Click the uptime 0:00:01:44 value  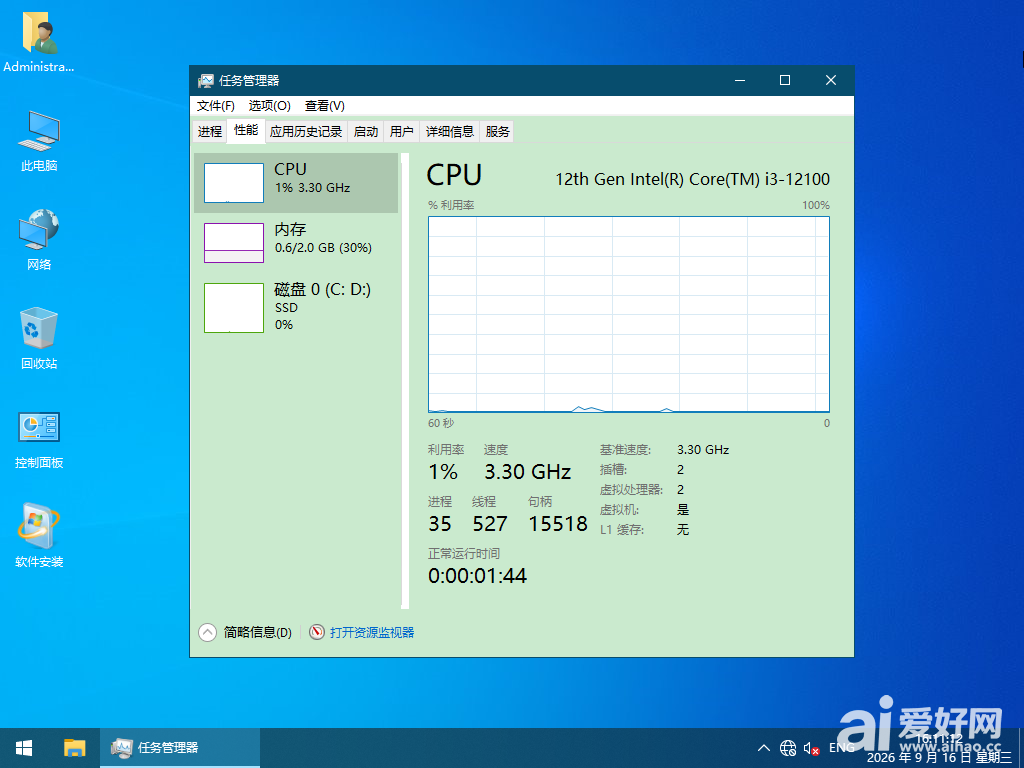pos(477,575)
